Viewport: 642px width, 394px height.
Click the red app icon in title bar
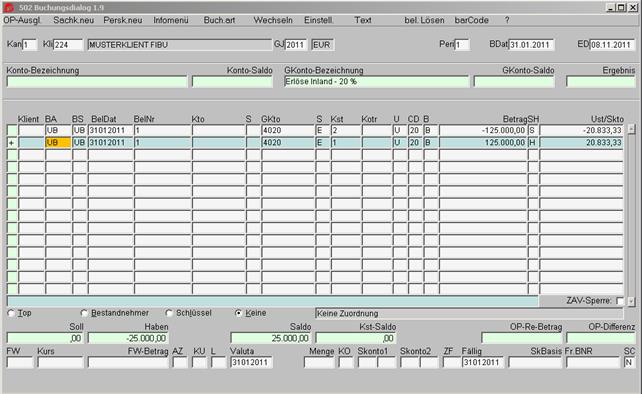[9, 7]
